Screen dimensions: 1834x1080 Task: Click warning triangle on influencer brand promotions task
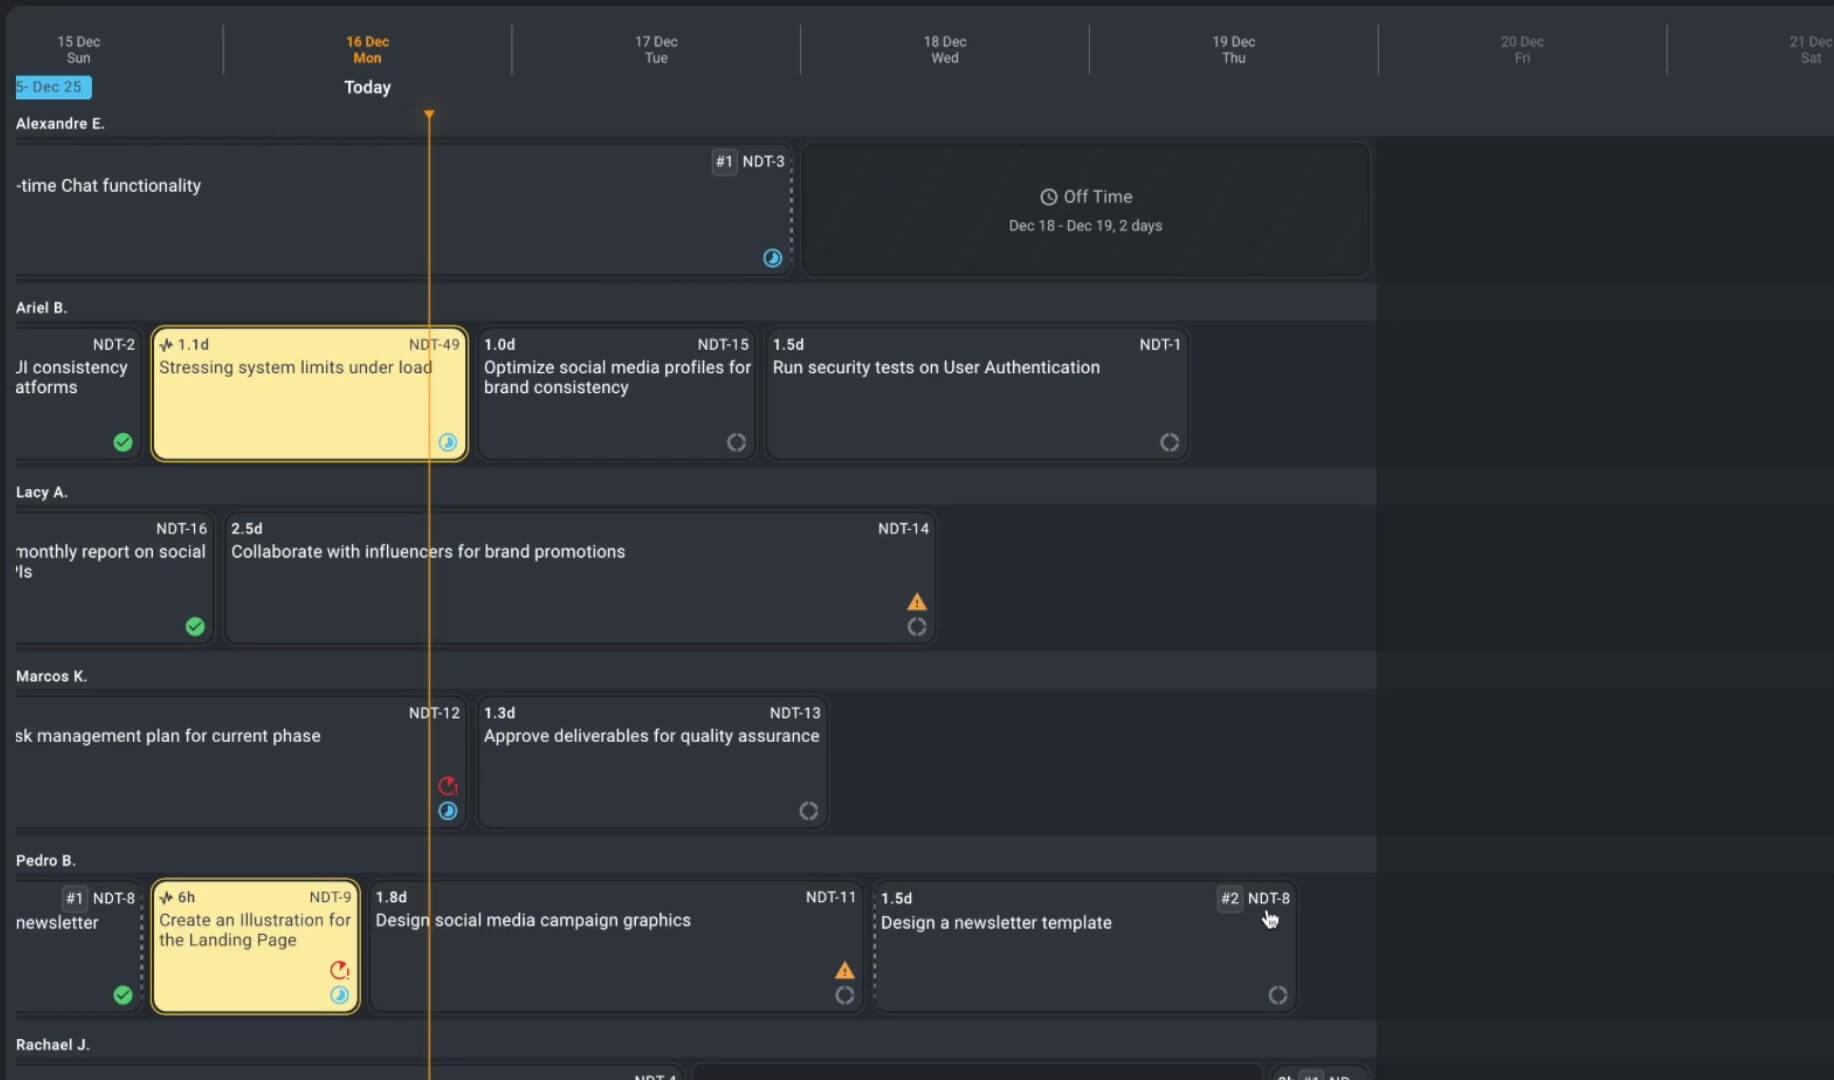917,601
